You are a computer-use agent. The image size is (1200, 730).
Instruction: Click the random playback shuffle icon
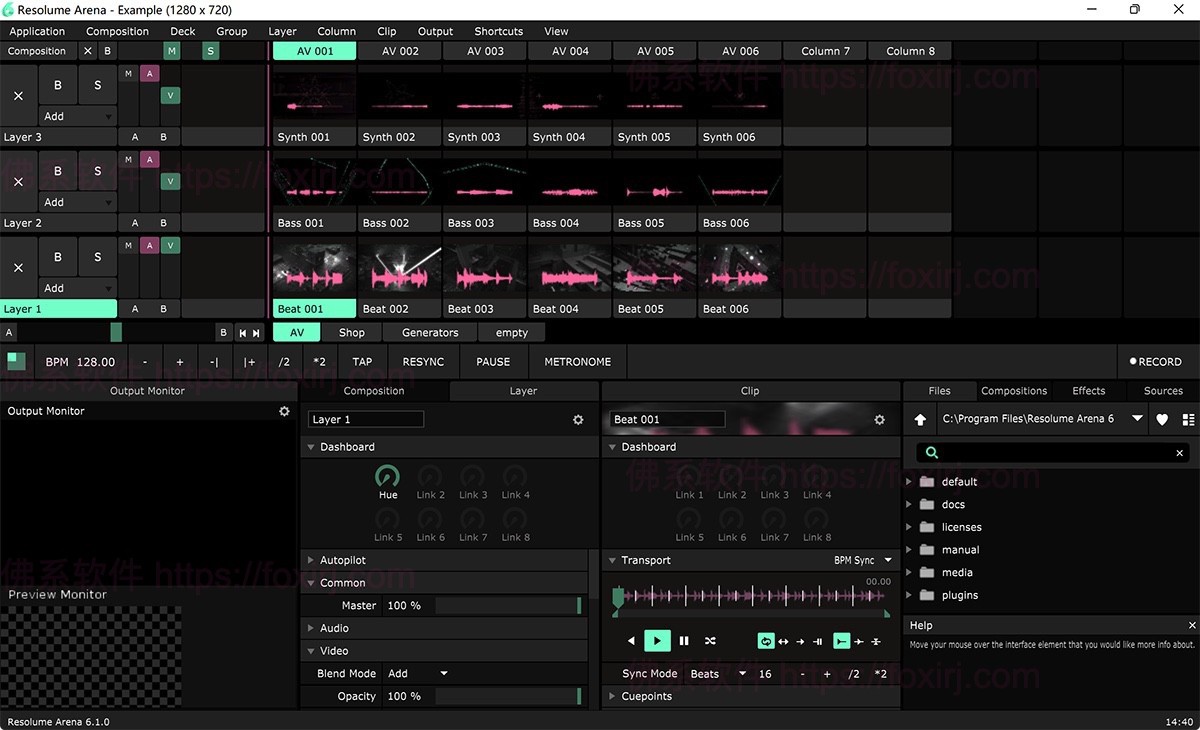710,641
